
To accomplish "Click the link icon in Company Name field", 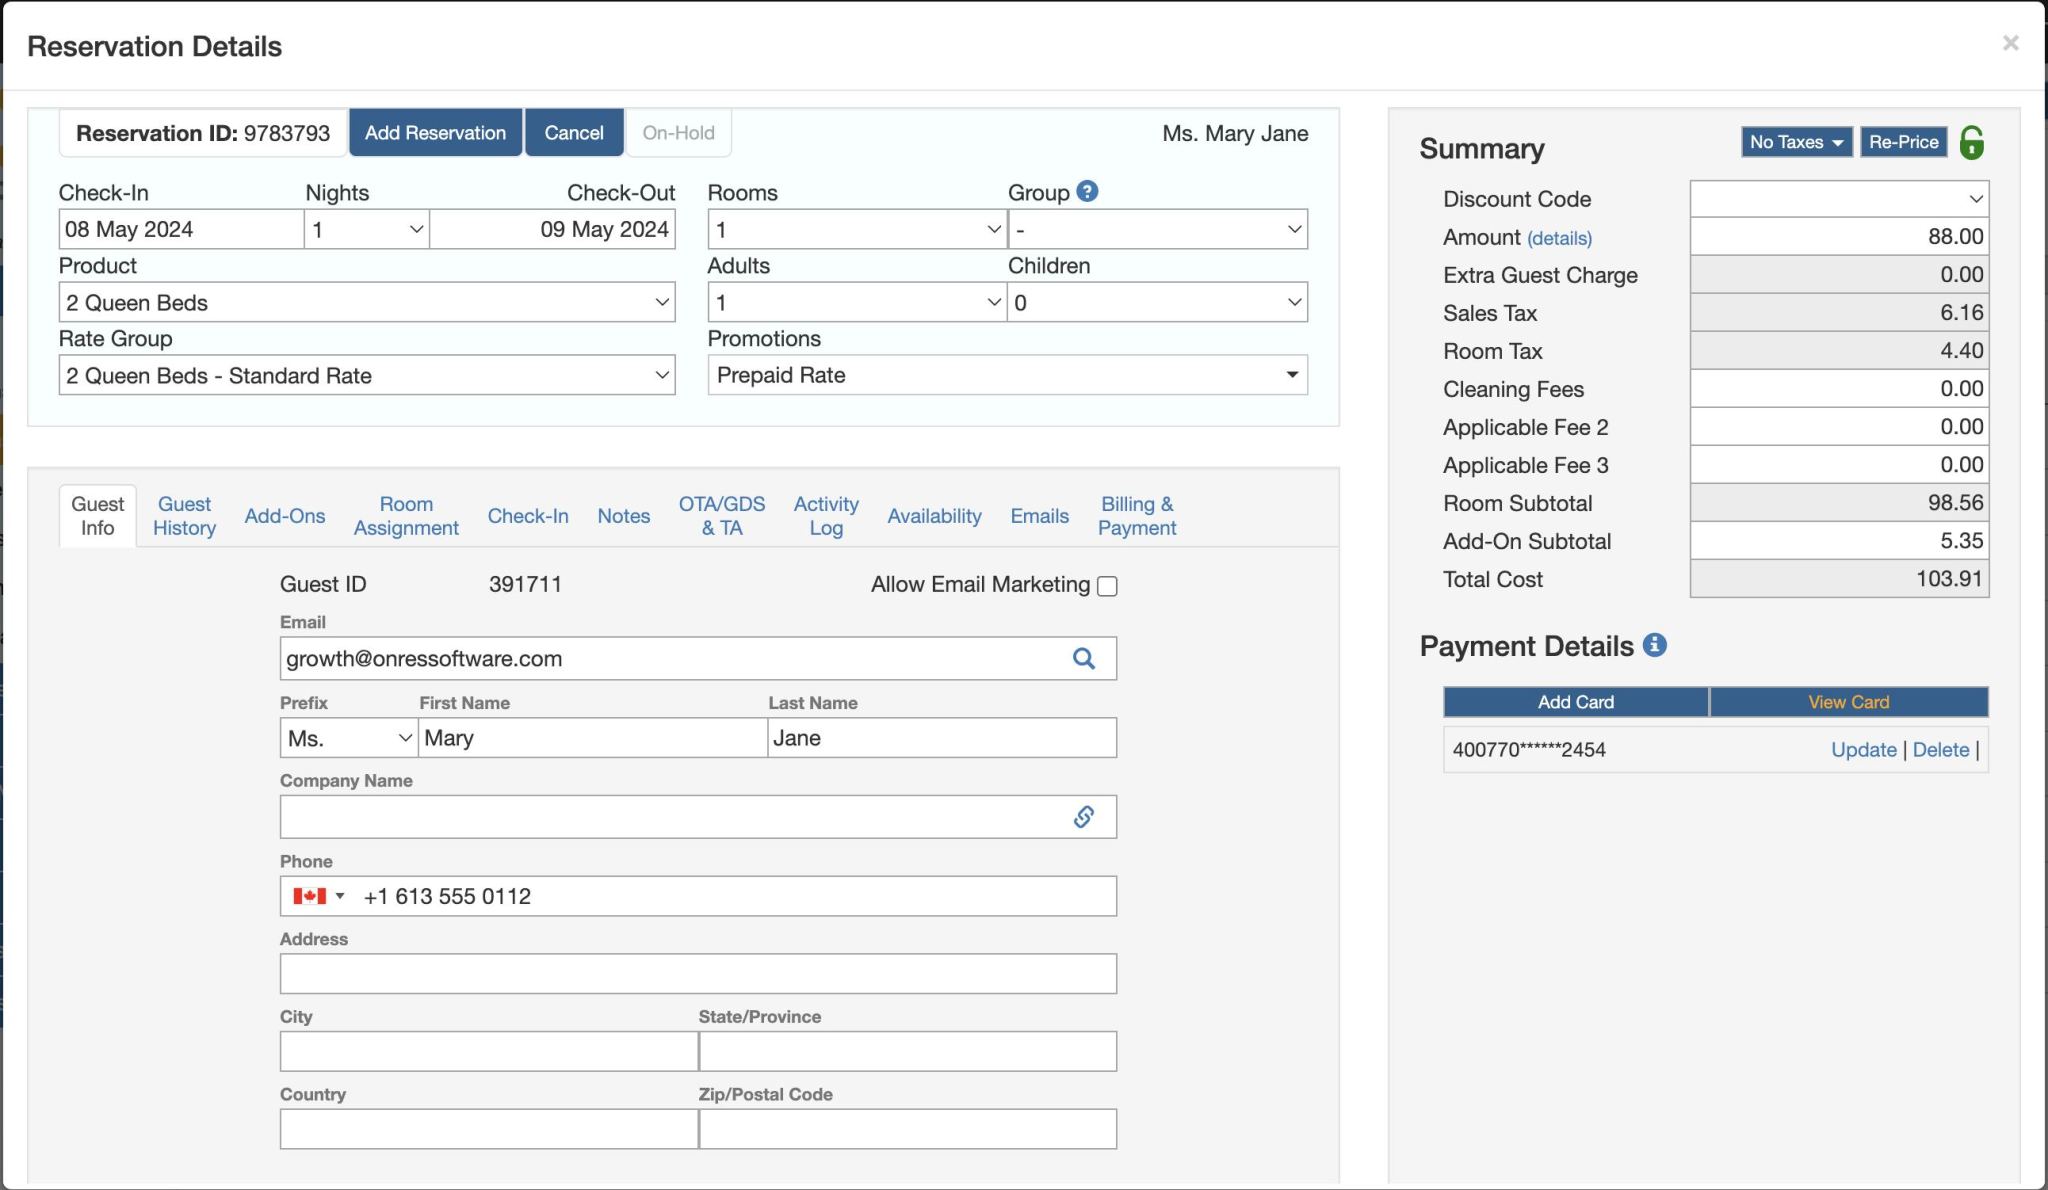I will click(1084, 816).
